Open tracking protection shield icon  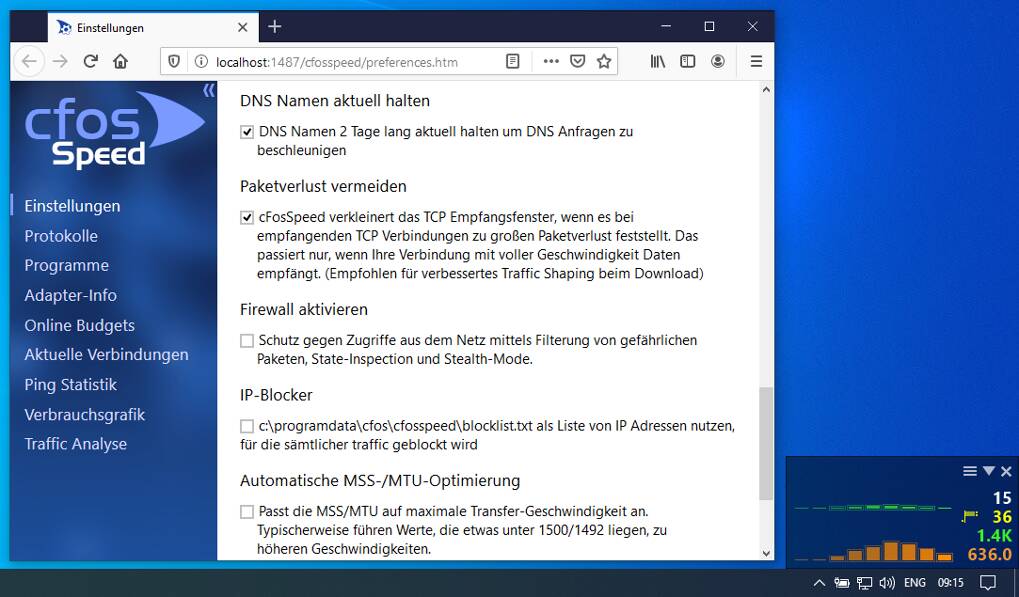point(174,62)
